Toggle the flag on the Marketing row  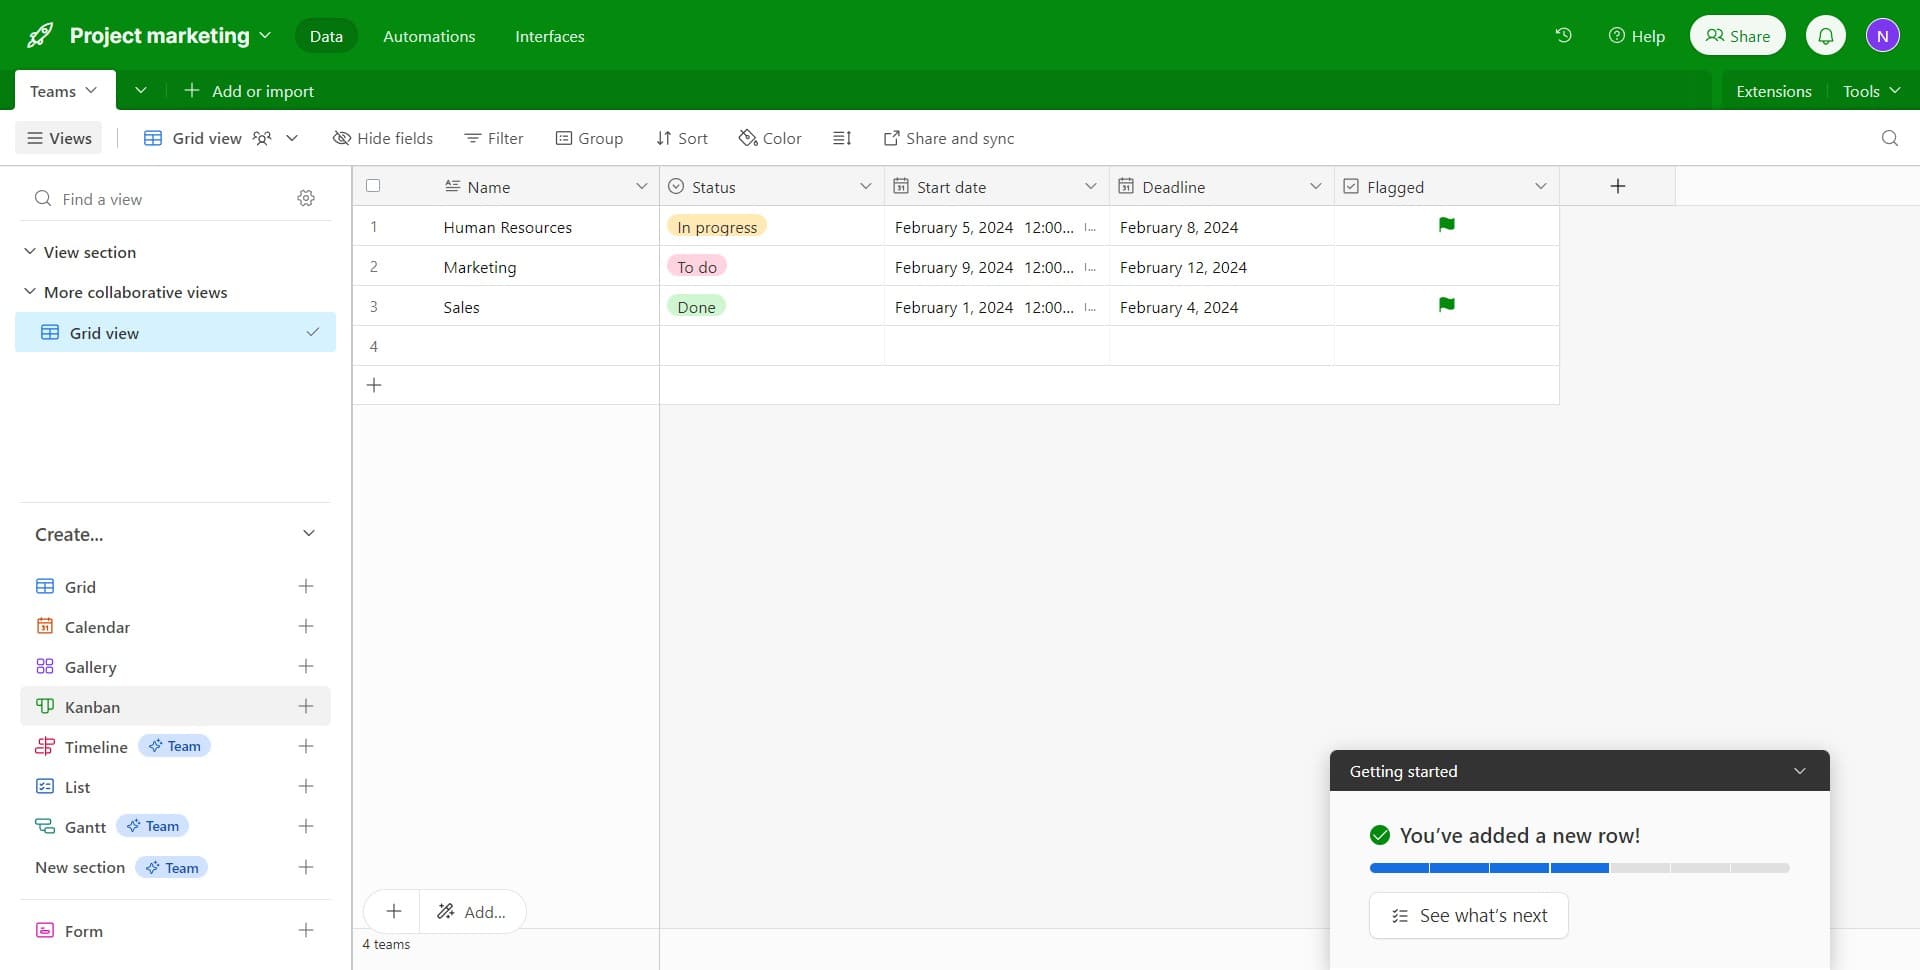click(x=1447, y=266)
